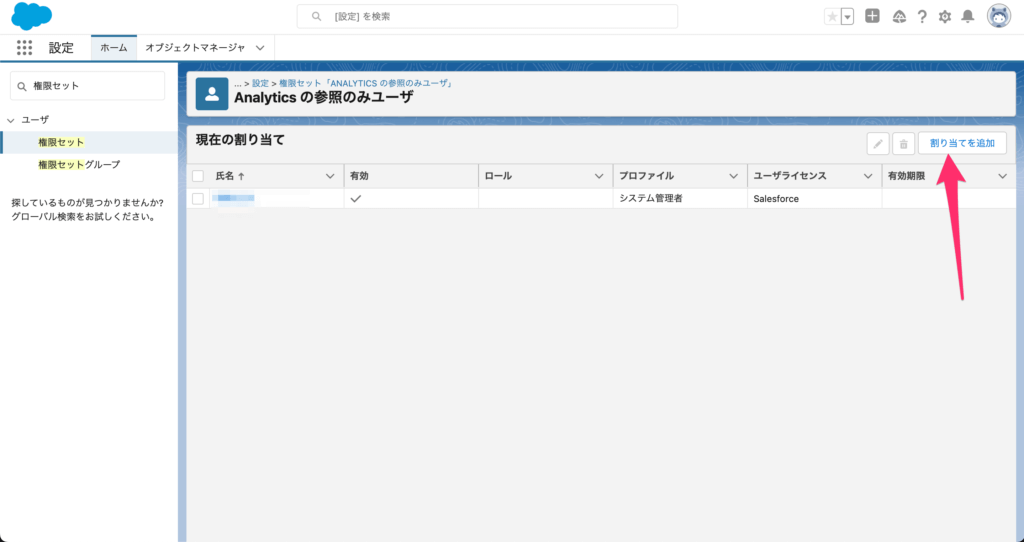Switch to the ホーム tab
This screenshot has height=542, width=1024.
pyautogui.click(x=114, y=48)
